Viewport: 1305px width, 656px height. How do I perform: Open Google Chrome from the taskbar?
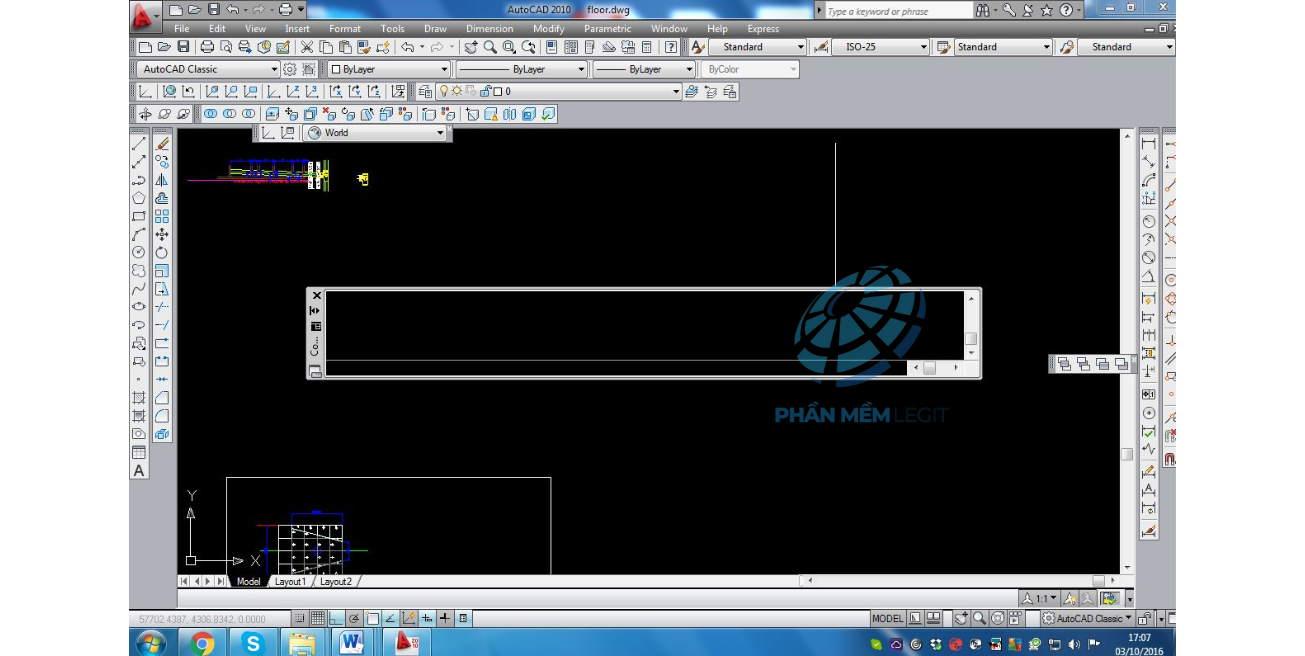[202, 642]
